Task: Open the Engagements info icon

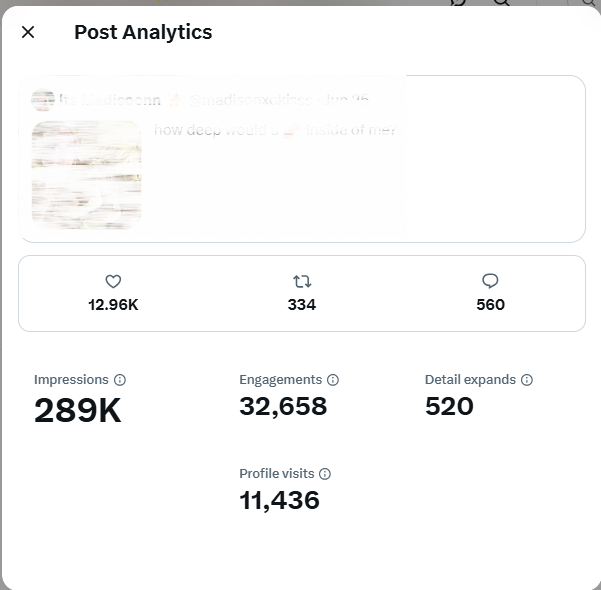Action: coord(333,380)
